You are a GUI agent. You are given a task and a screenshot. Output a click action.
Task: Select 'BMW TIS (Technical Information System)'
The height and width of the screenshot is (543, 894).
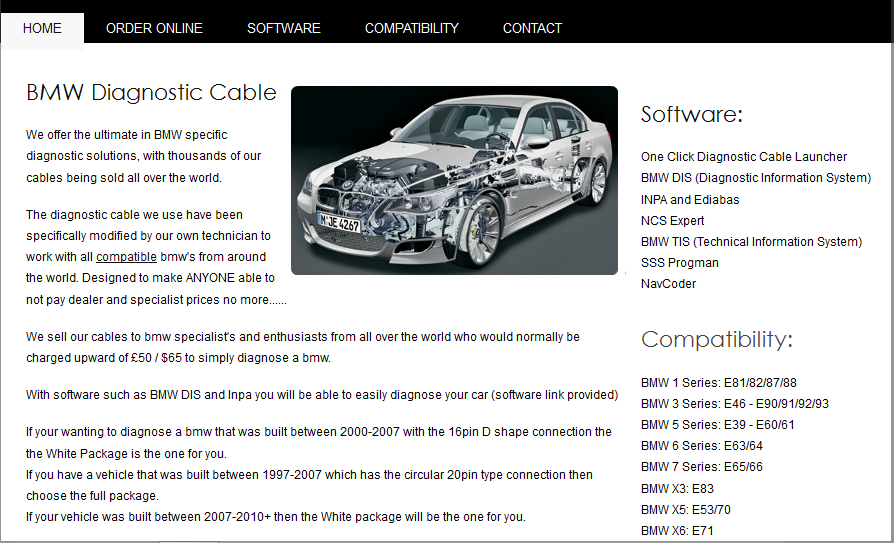click(x=751, y=242)
